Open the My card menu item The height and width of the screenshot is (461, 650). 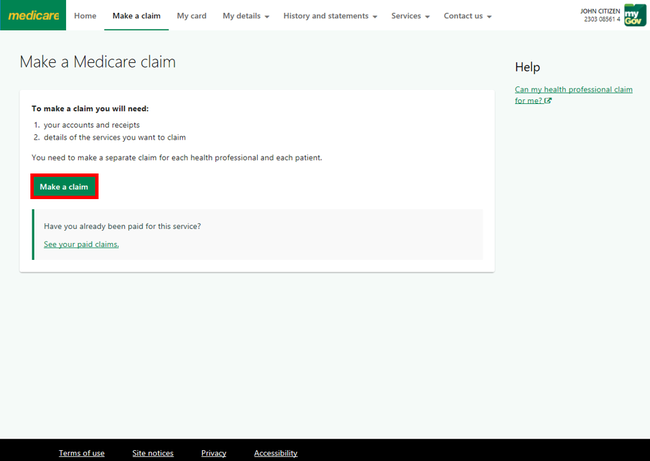192,16
